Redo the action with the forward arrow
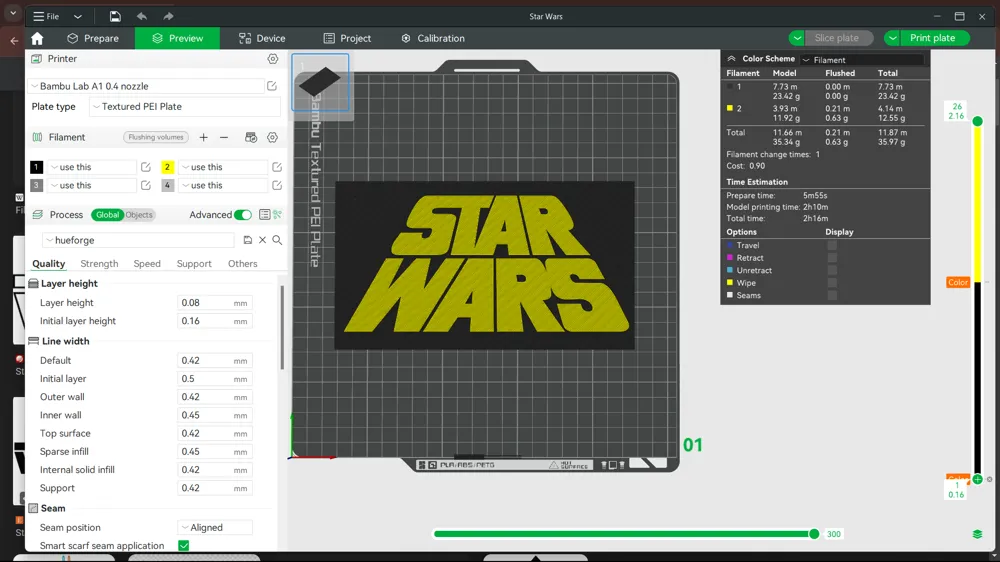The width and height of the screenshot is (1000, 562). click(168, 17)
